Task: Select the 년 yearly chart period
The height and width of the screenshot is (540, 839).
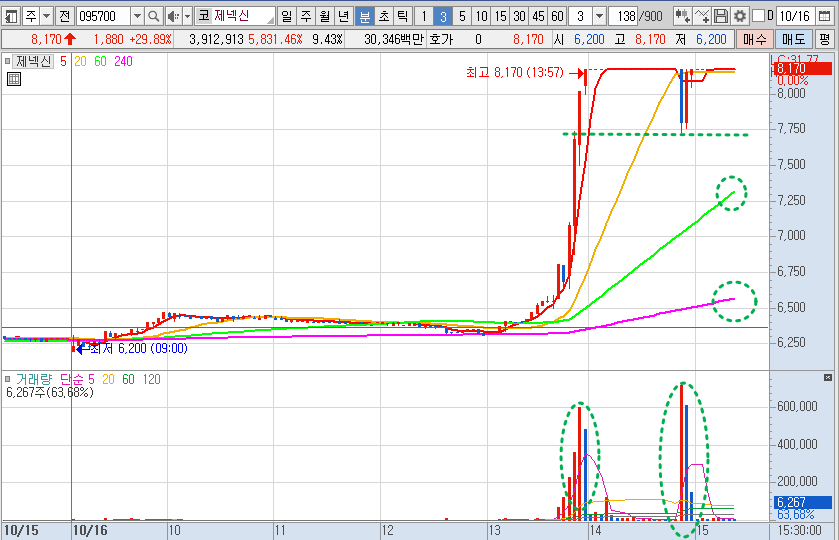Action: 344,16
